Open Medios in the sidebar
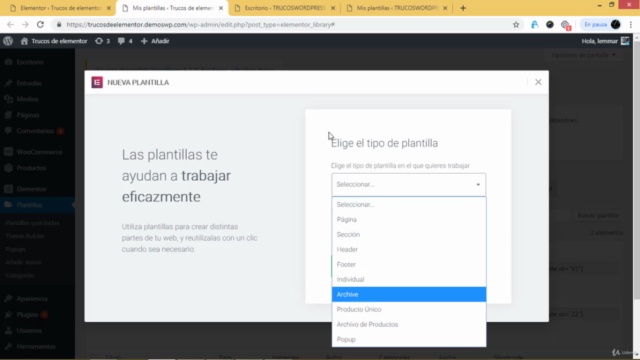Viewport: 640px width, 360px height. (x=27, y=99)
